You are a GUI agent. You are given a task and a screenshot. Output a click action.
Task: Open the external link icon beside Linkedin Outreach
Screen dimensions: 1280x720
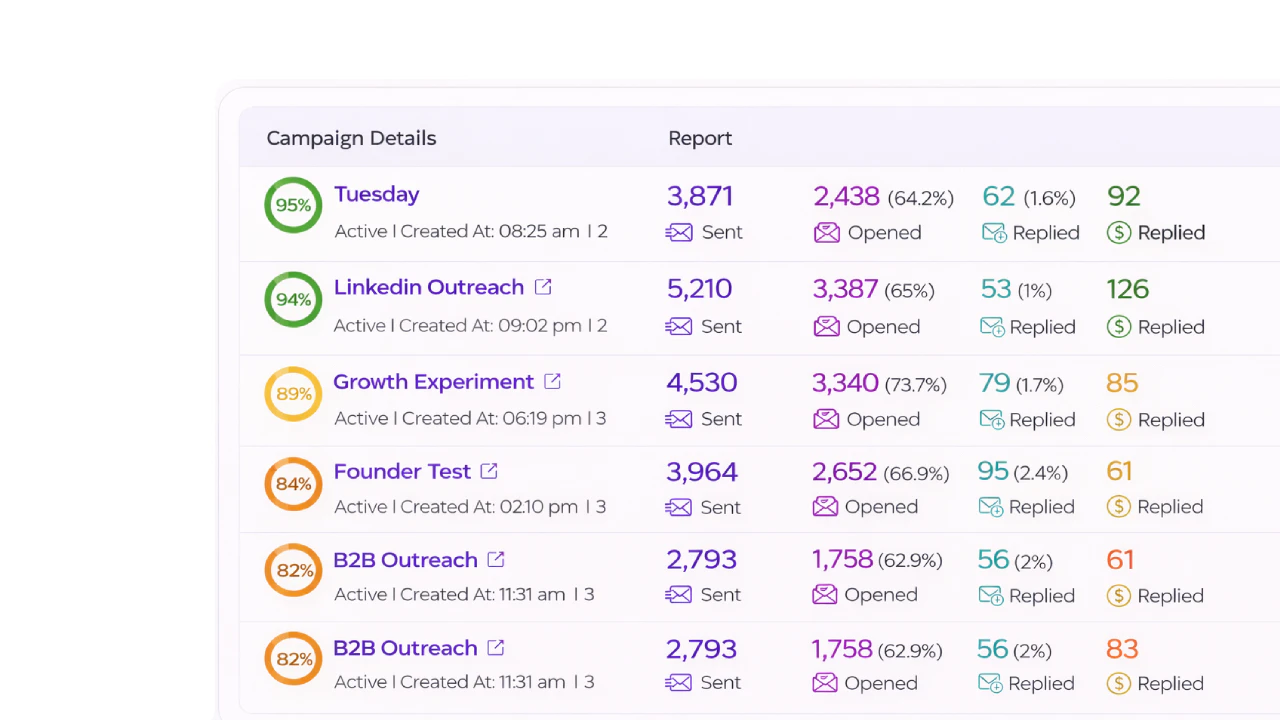[543, 287]
